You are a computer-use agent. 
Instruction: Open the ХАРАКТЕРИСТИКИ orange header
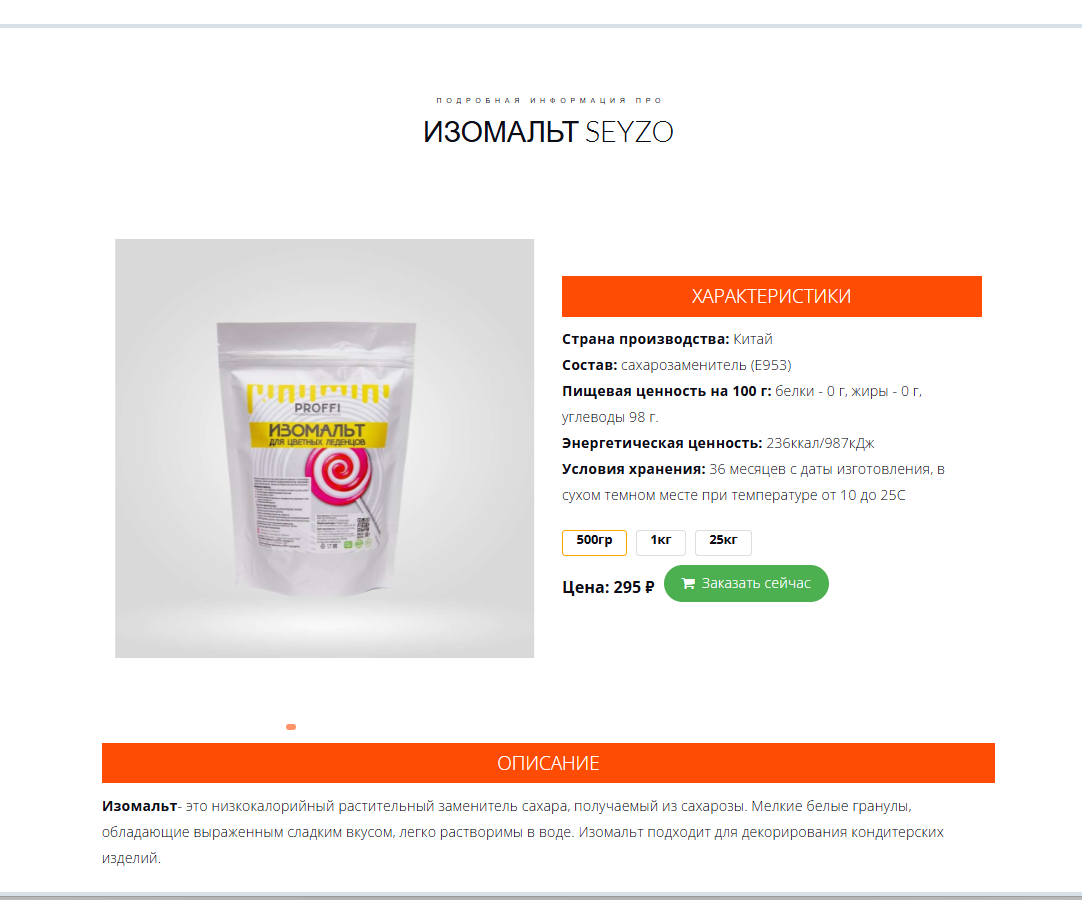pos(771,296)
